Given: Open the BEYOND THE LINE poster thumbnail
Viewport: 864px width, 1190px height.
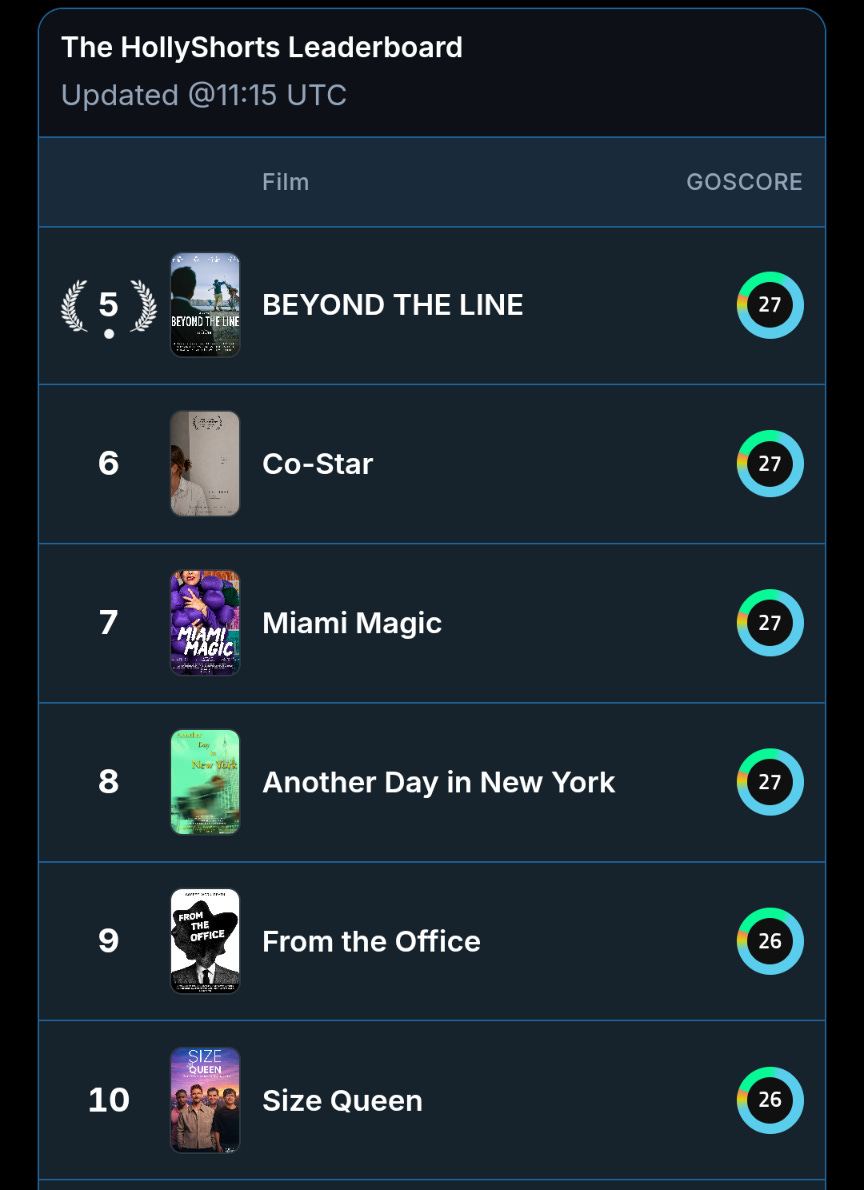Looking at the screenshot, I should click(205, 305).
